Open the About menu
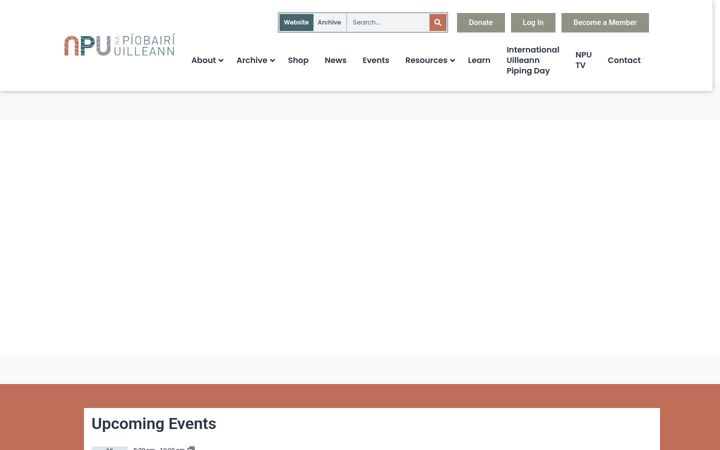 coord(203,60)
